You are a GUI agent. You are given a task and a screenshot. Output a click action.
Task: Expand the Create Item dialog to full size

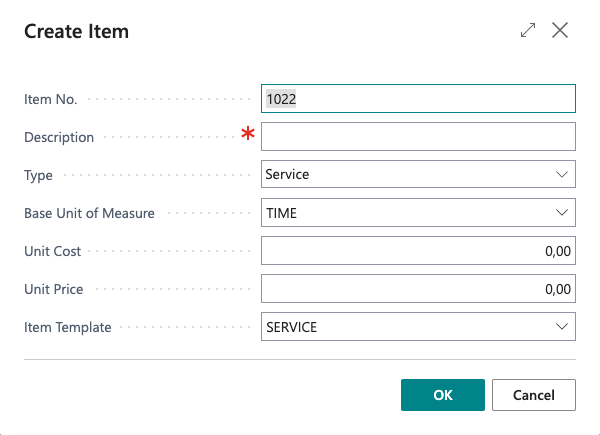[528, 31]
